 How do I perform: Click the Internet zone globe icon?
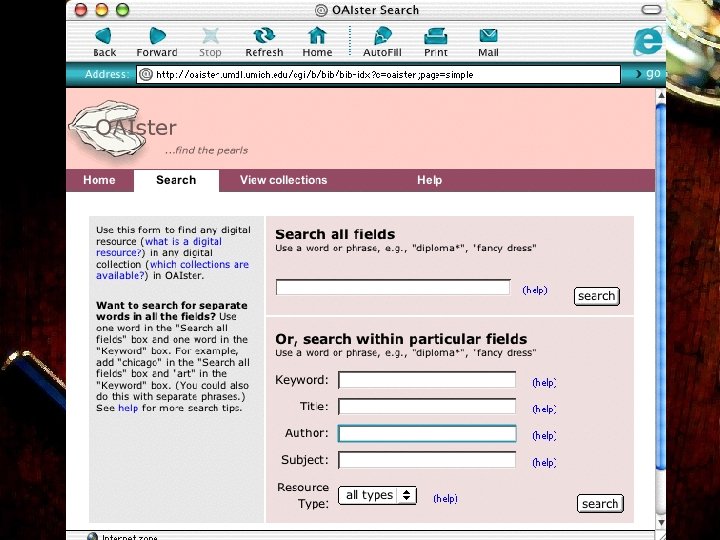(92, 536)
